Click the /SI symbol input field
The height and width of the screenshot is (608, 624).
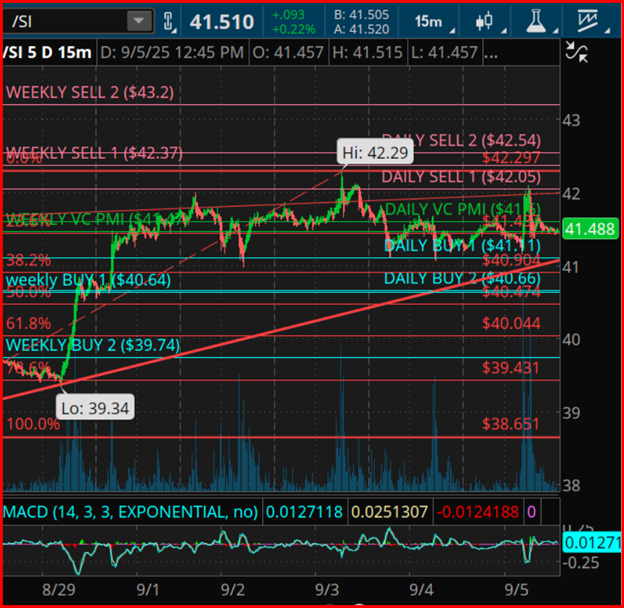tap(66, 21)
